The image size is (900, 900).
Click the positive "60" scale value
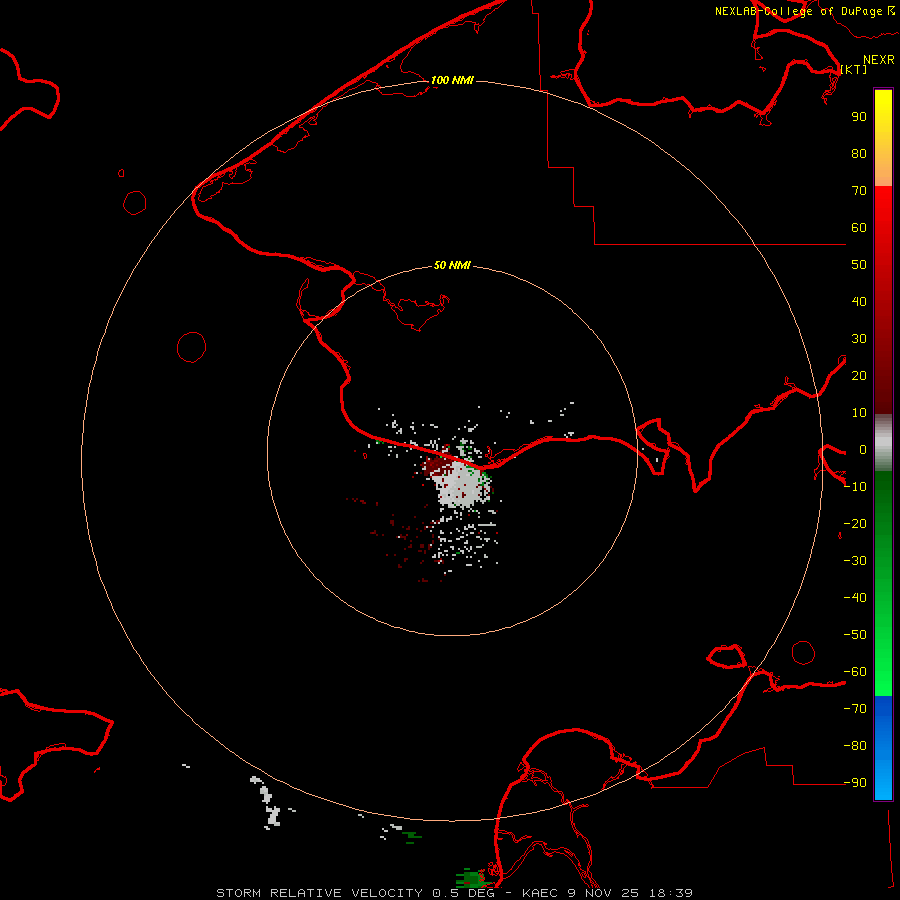859,227
